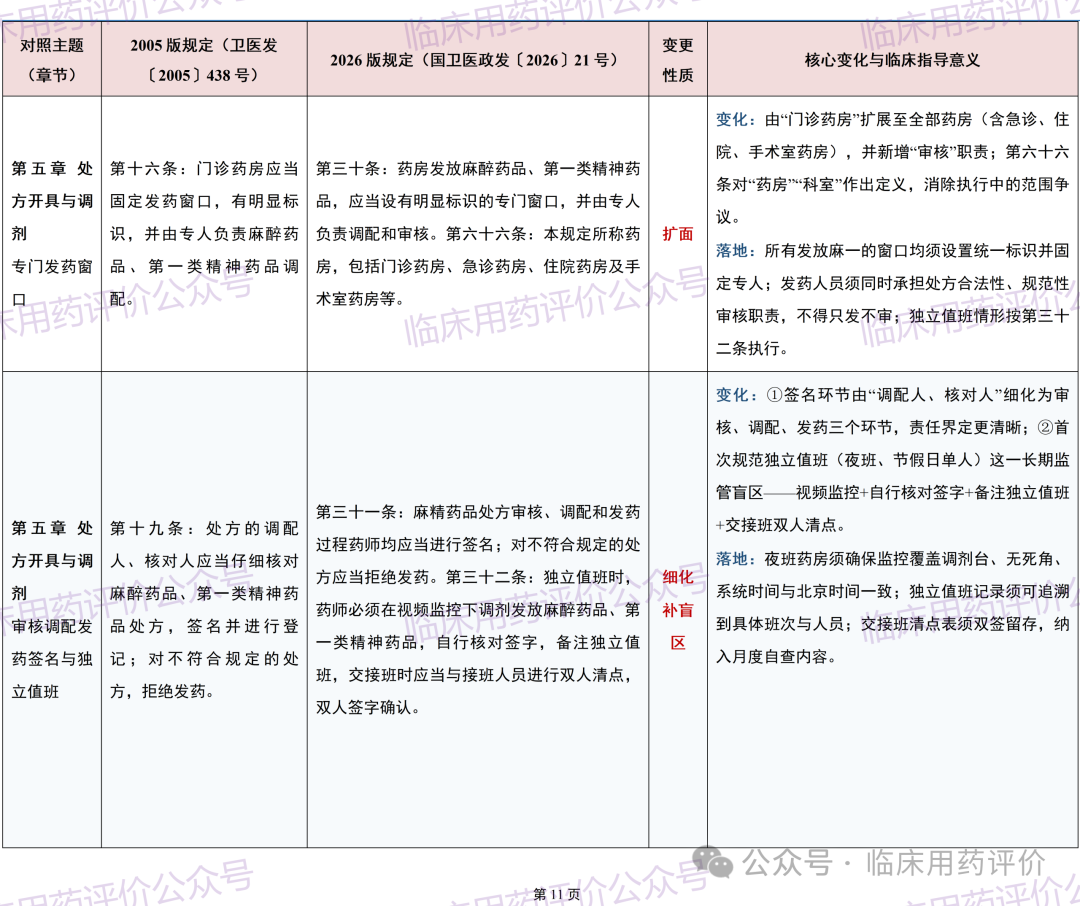1080x906 pixels.
Task: Click the '变化：①签名环节由“调配人、核对人”' paragraph
Action: pos(892,460)
